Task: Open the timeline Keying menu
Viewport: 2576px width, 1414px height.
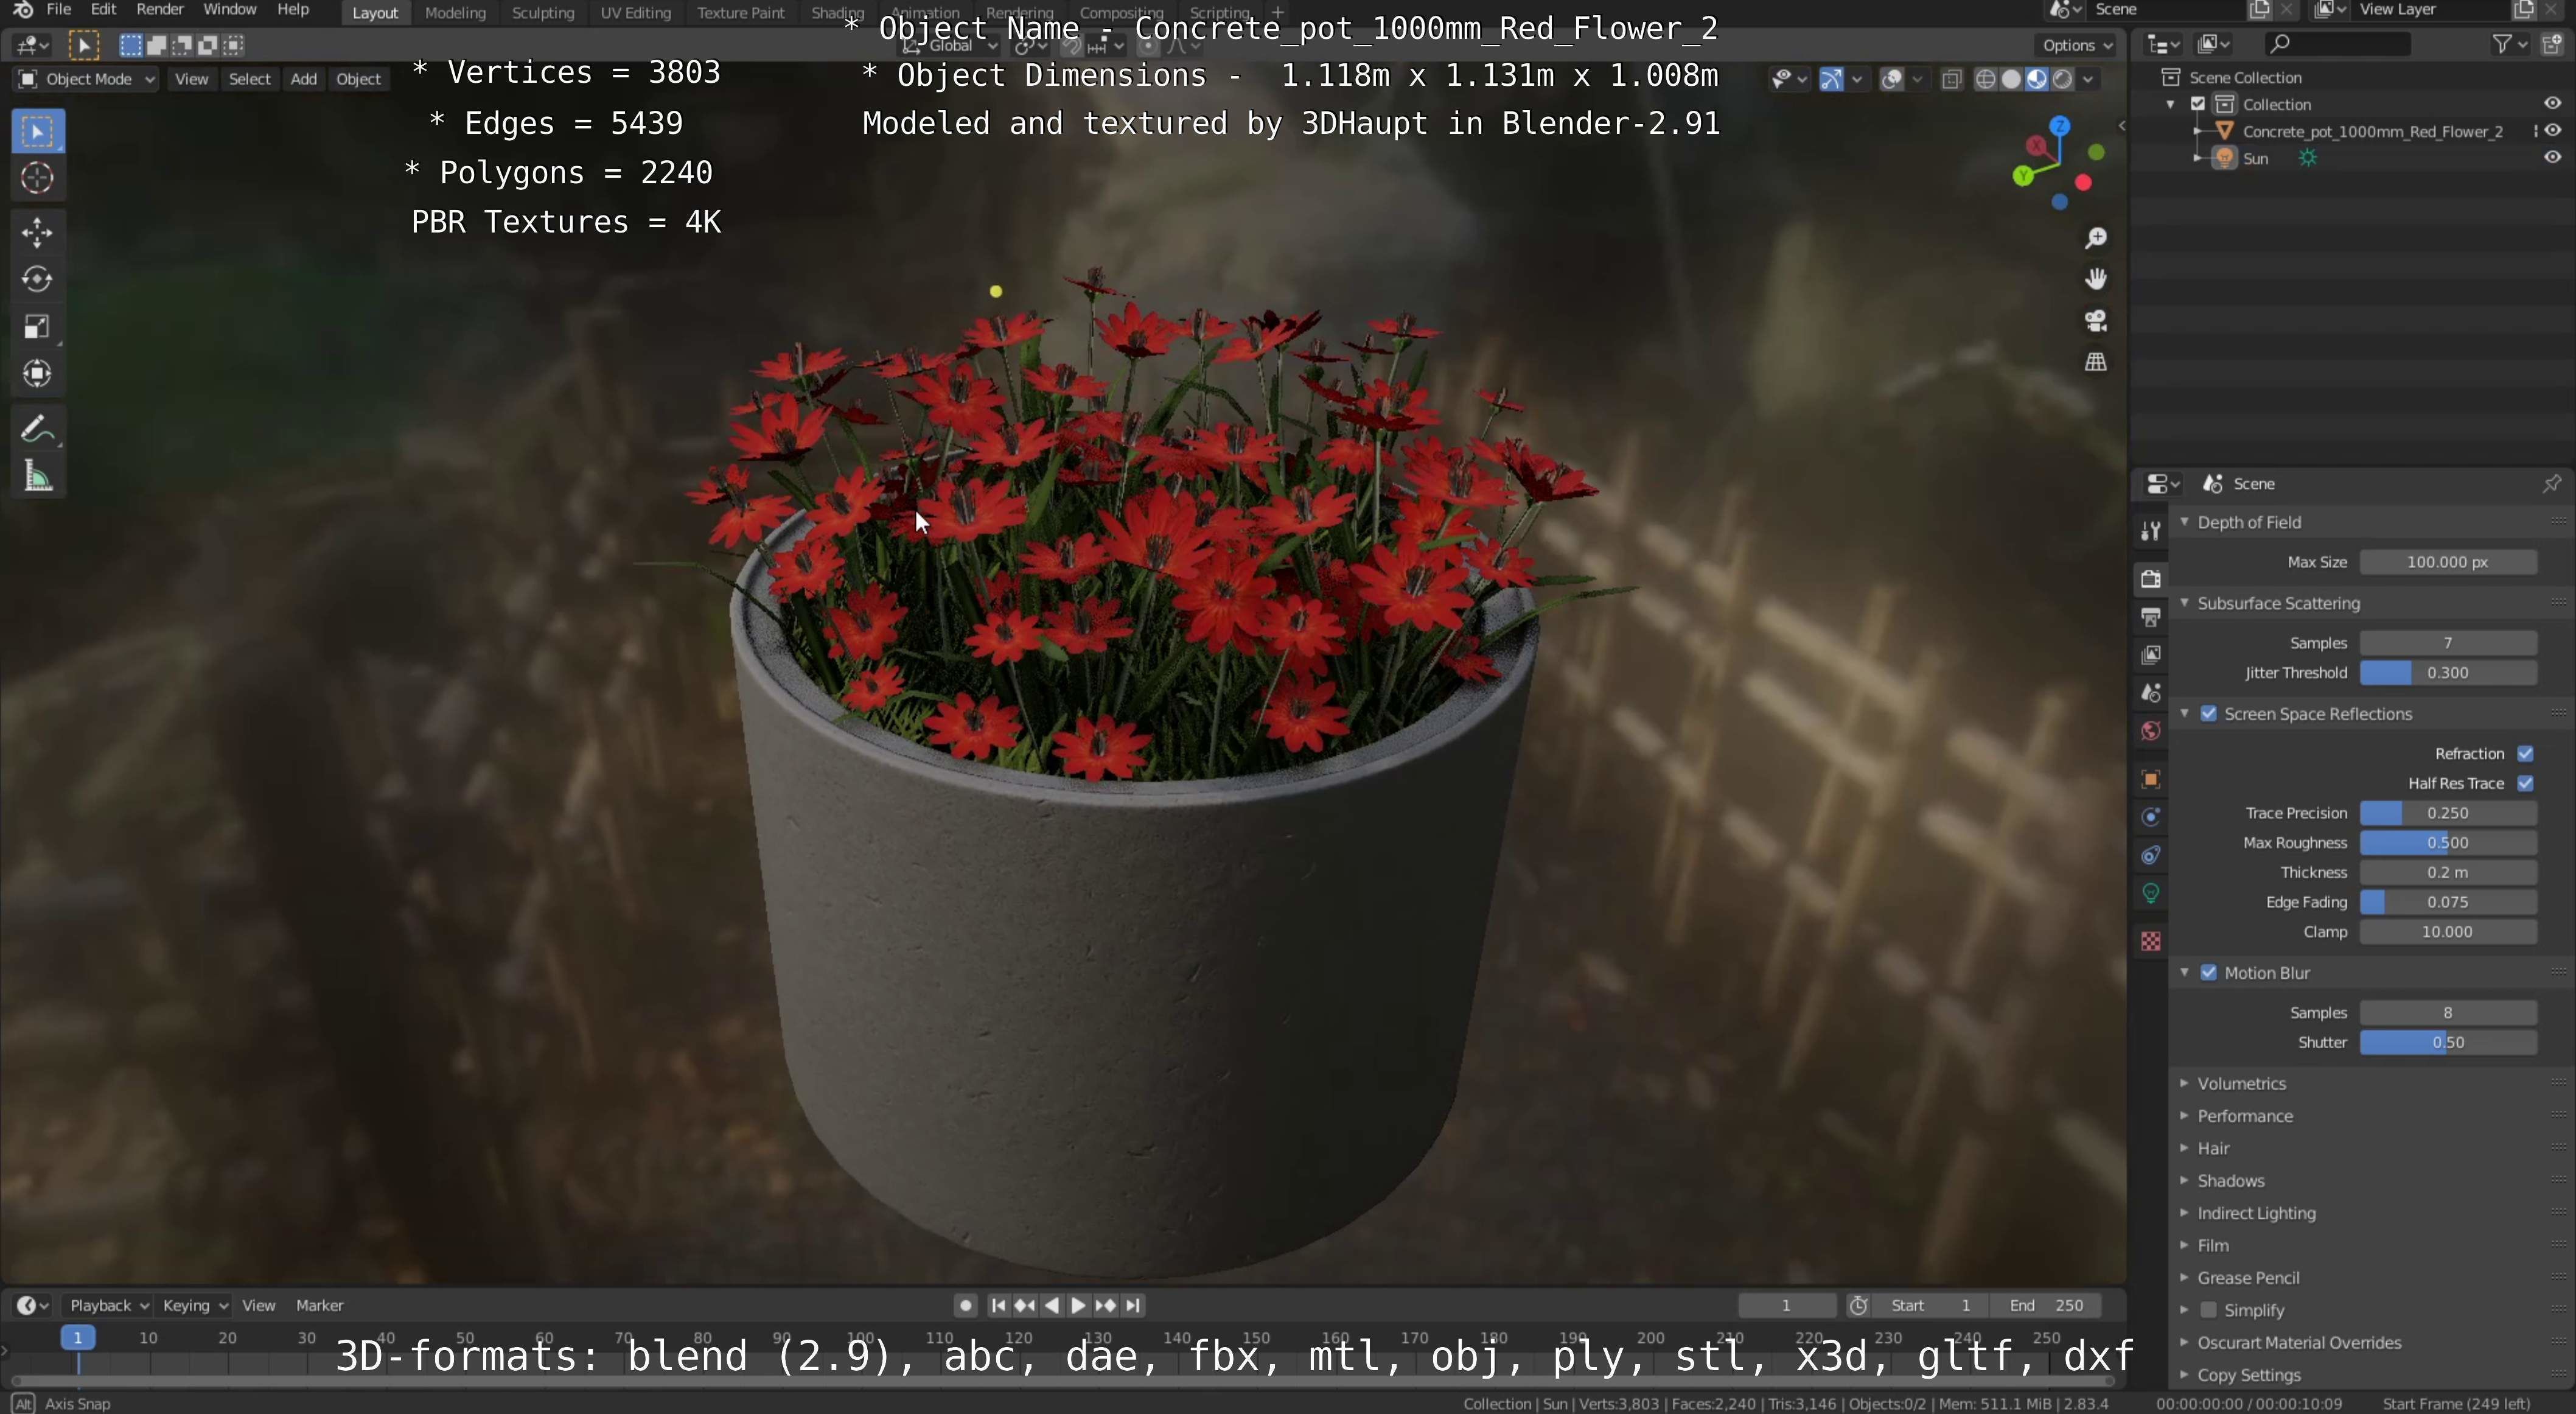Action: 195,1305
